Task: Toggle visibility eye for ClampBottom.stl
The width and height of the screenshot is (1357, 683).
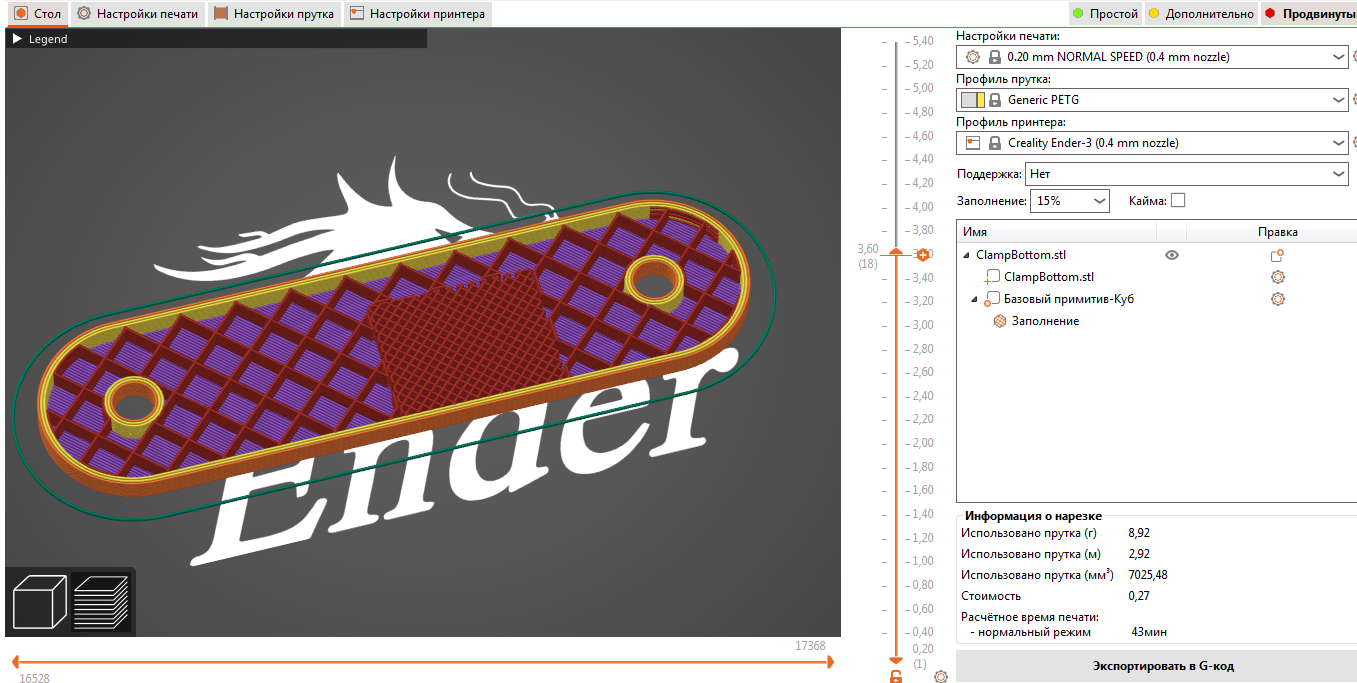Action: (1172, 256)
